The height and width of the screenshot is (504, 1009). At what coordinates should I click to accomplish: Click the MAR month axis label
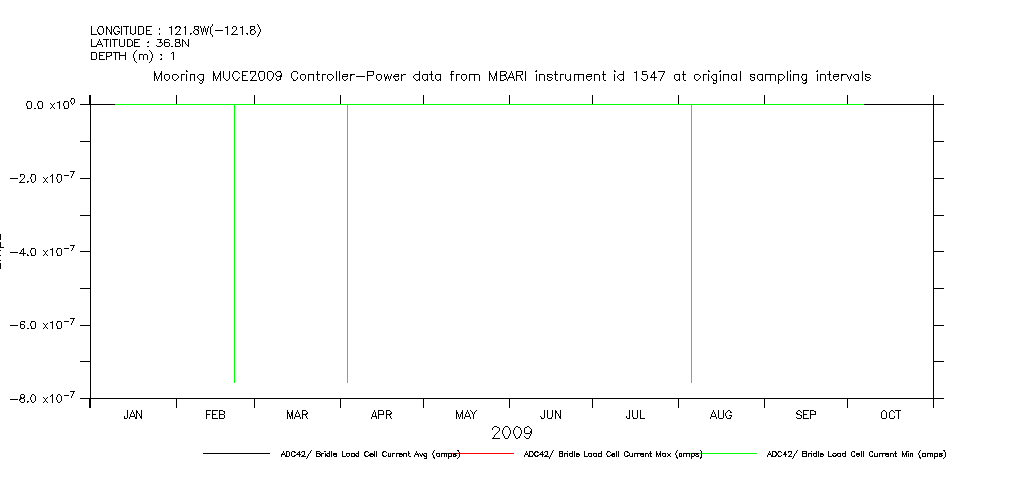tap(297, 414)
